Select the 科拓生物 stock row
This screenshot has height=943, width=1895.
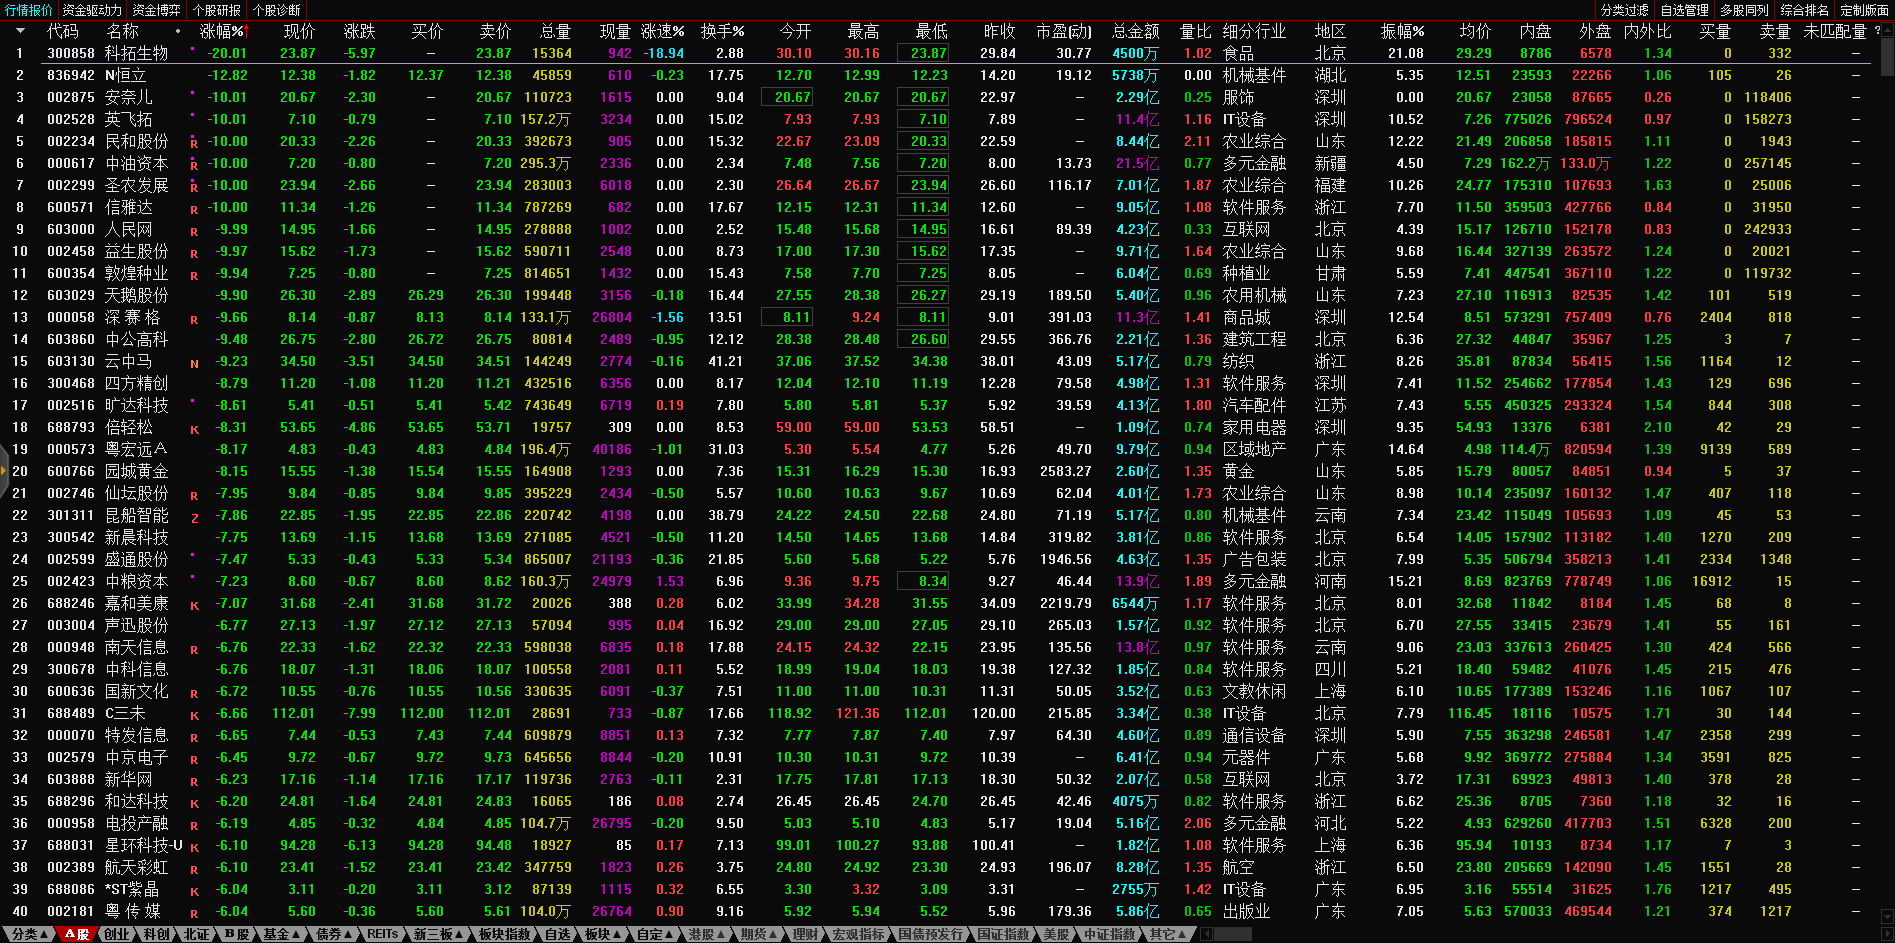pos(136,53)
